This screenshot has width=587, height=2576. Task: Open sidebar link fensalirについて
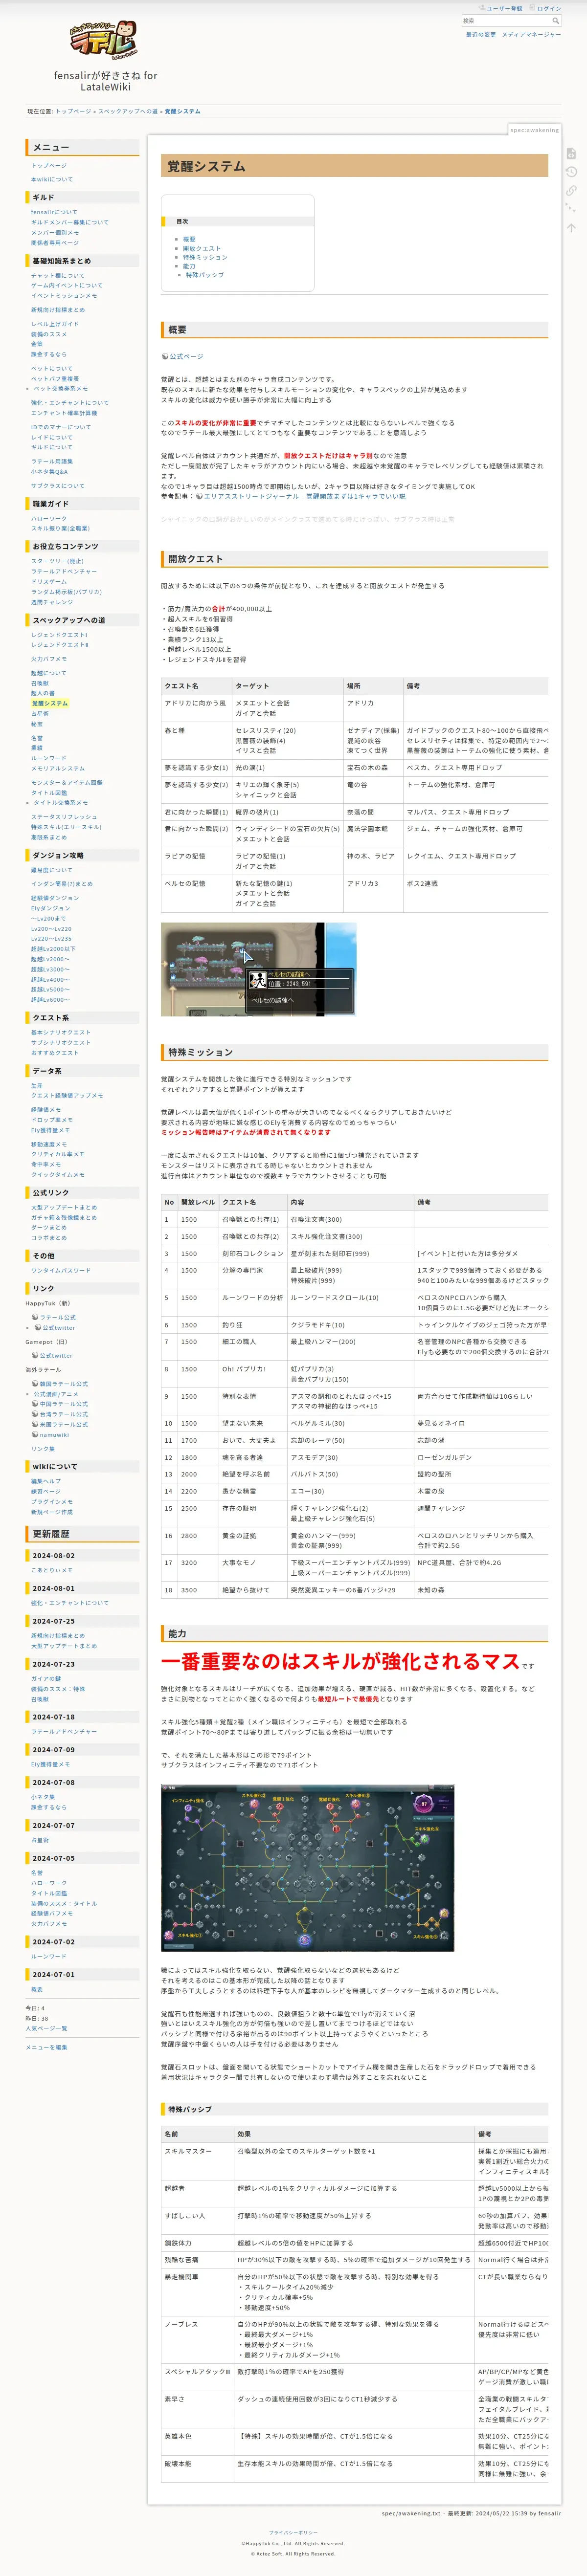pos(54,212)
